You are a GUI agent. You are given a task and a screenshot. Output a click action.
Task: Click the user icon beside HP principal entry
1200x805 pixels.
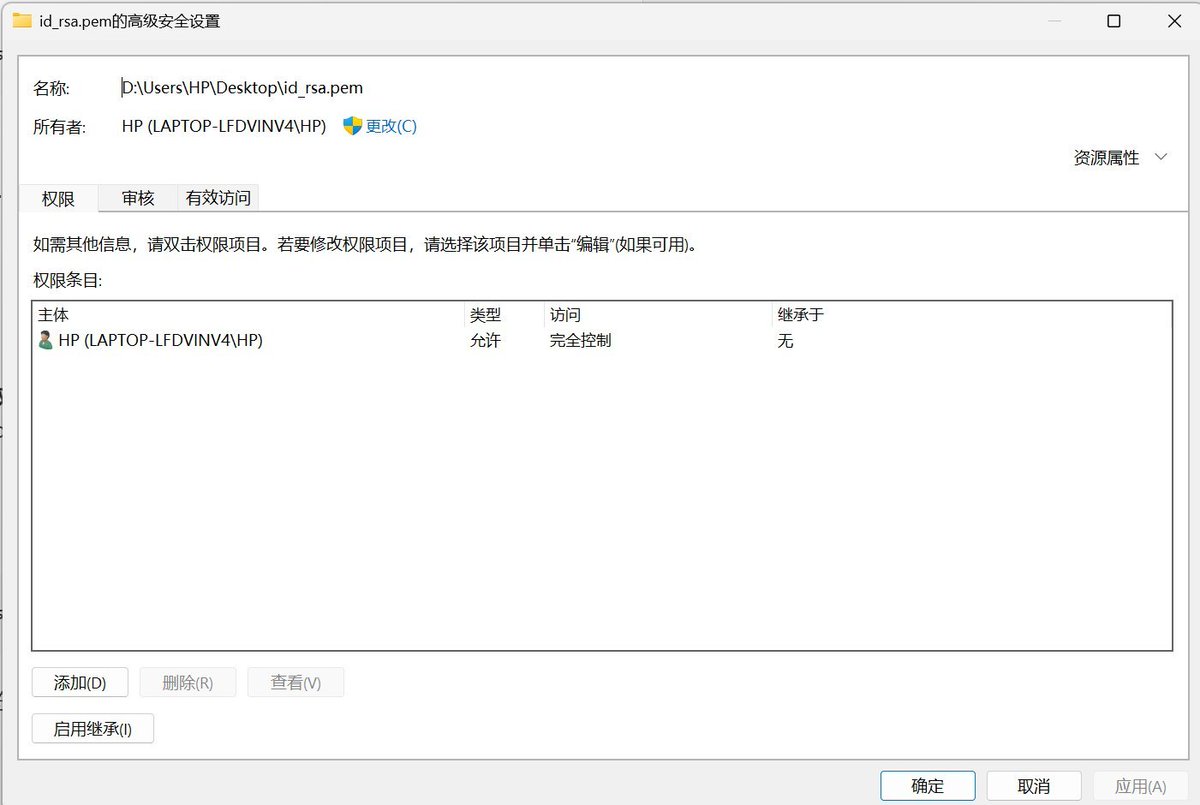click(45, 340)
